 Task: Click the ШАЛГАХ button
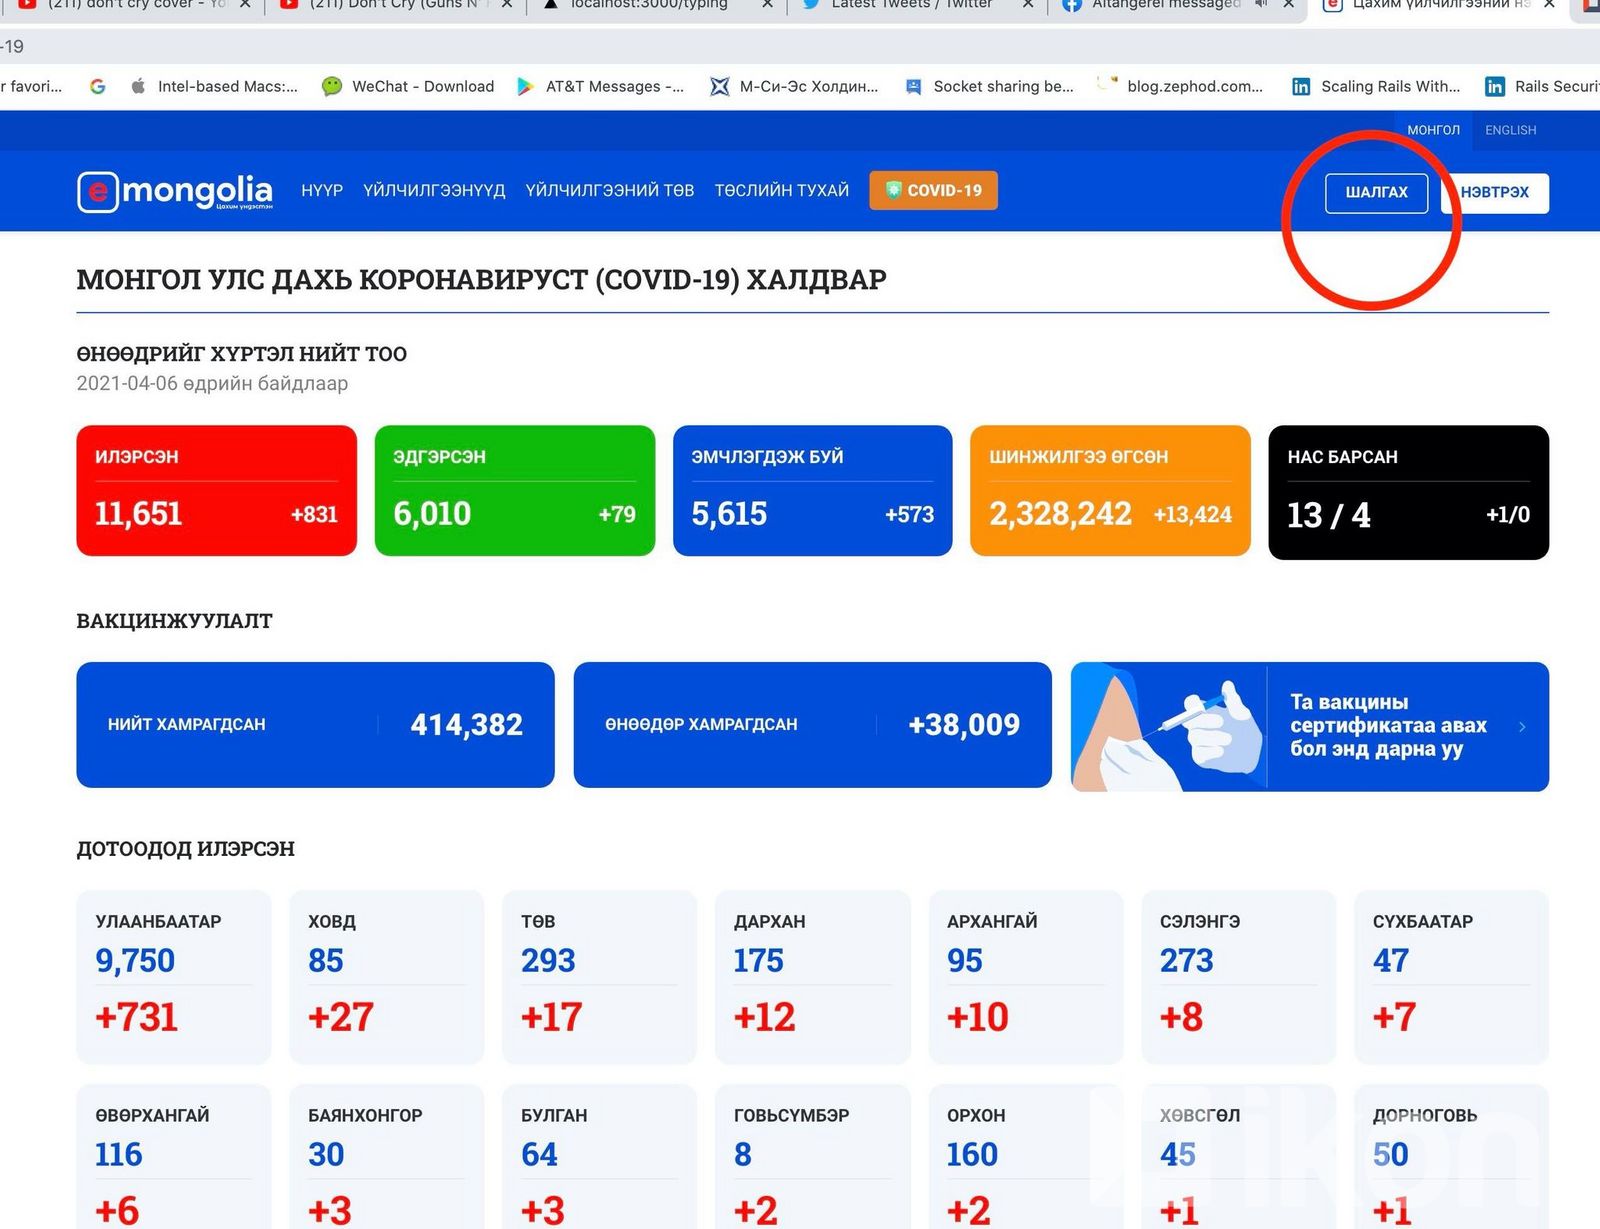[x=1376, y=193]
